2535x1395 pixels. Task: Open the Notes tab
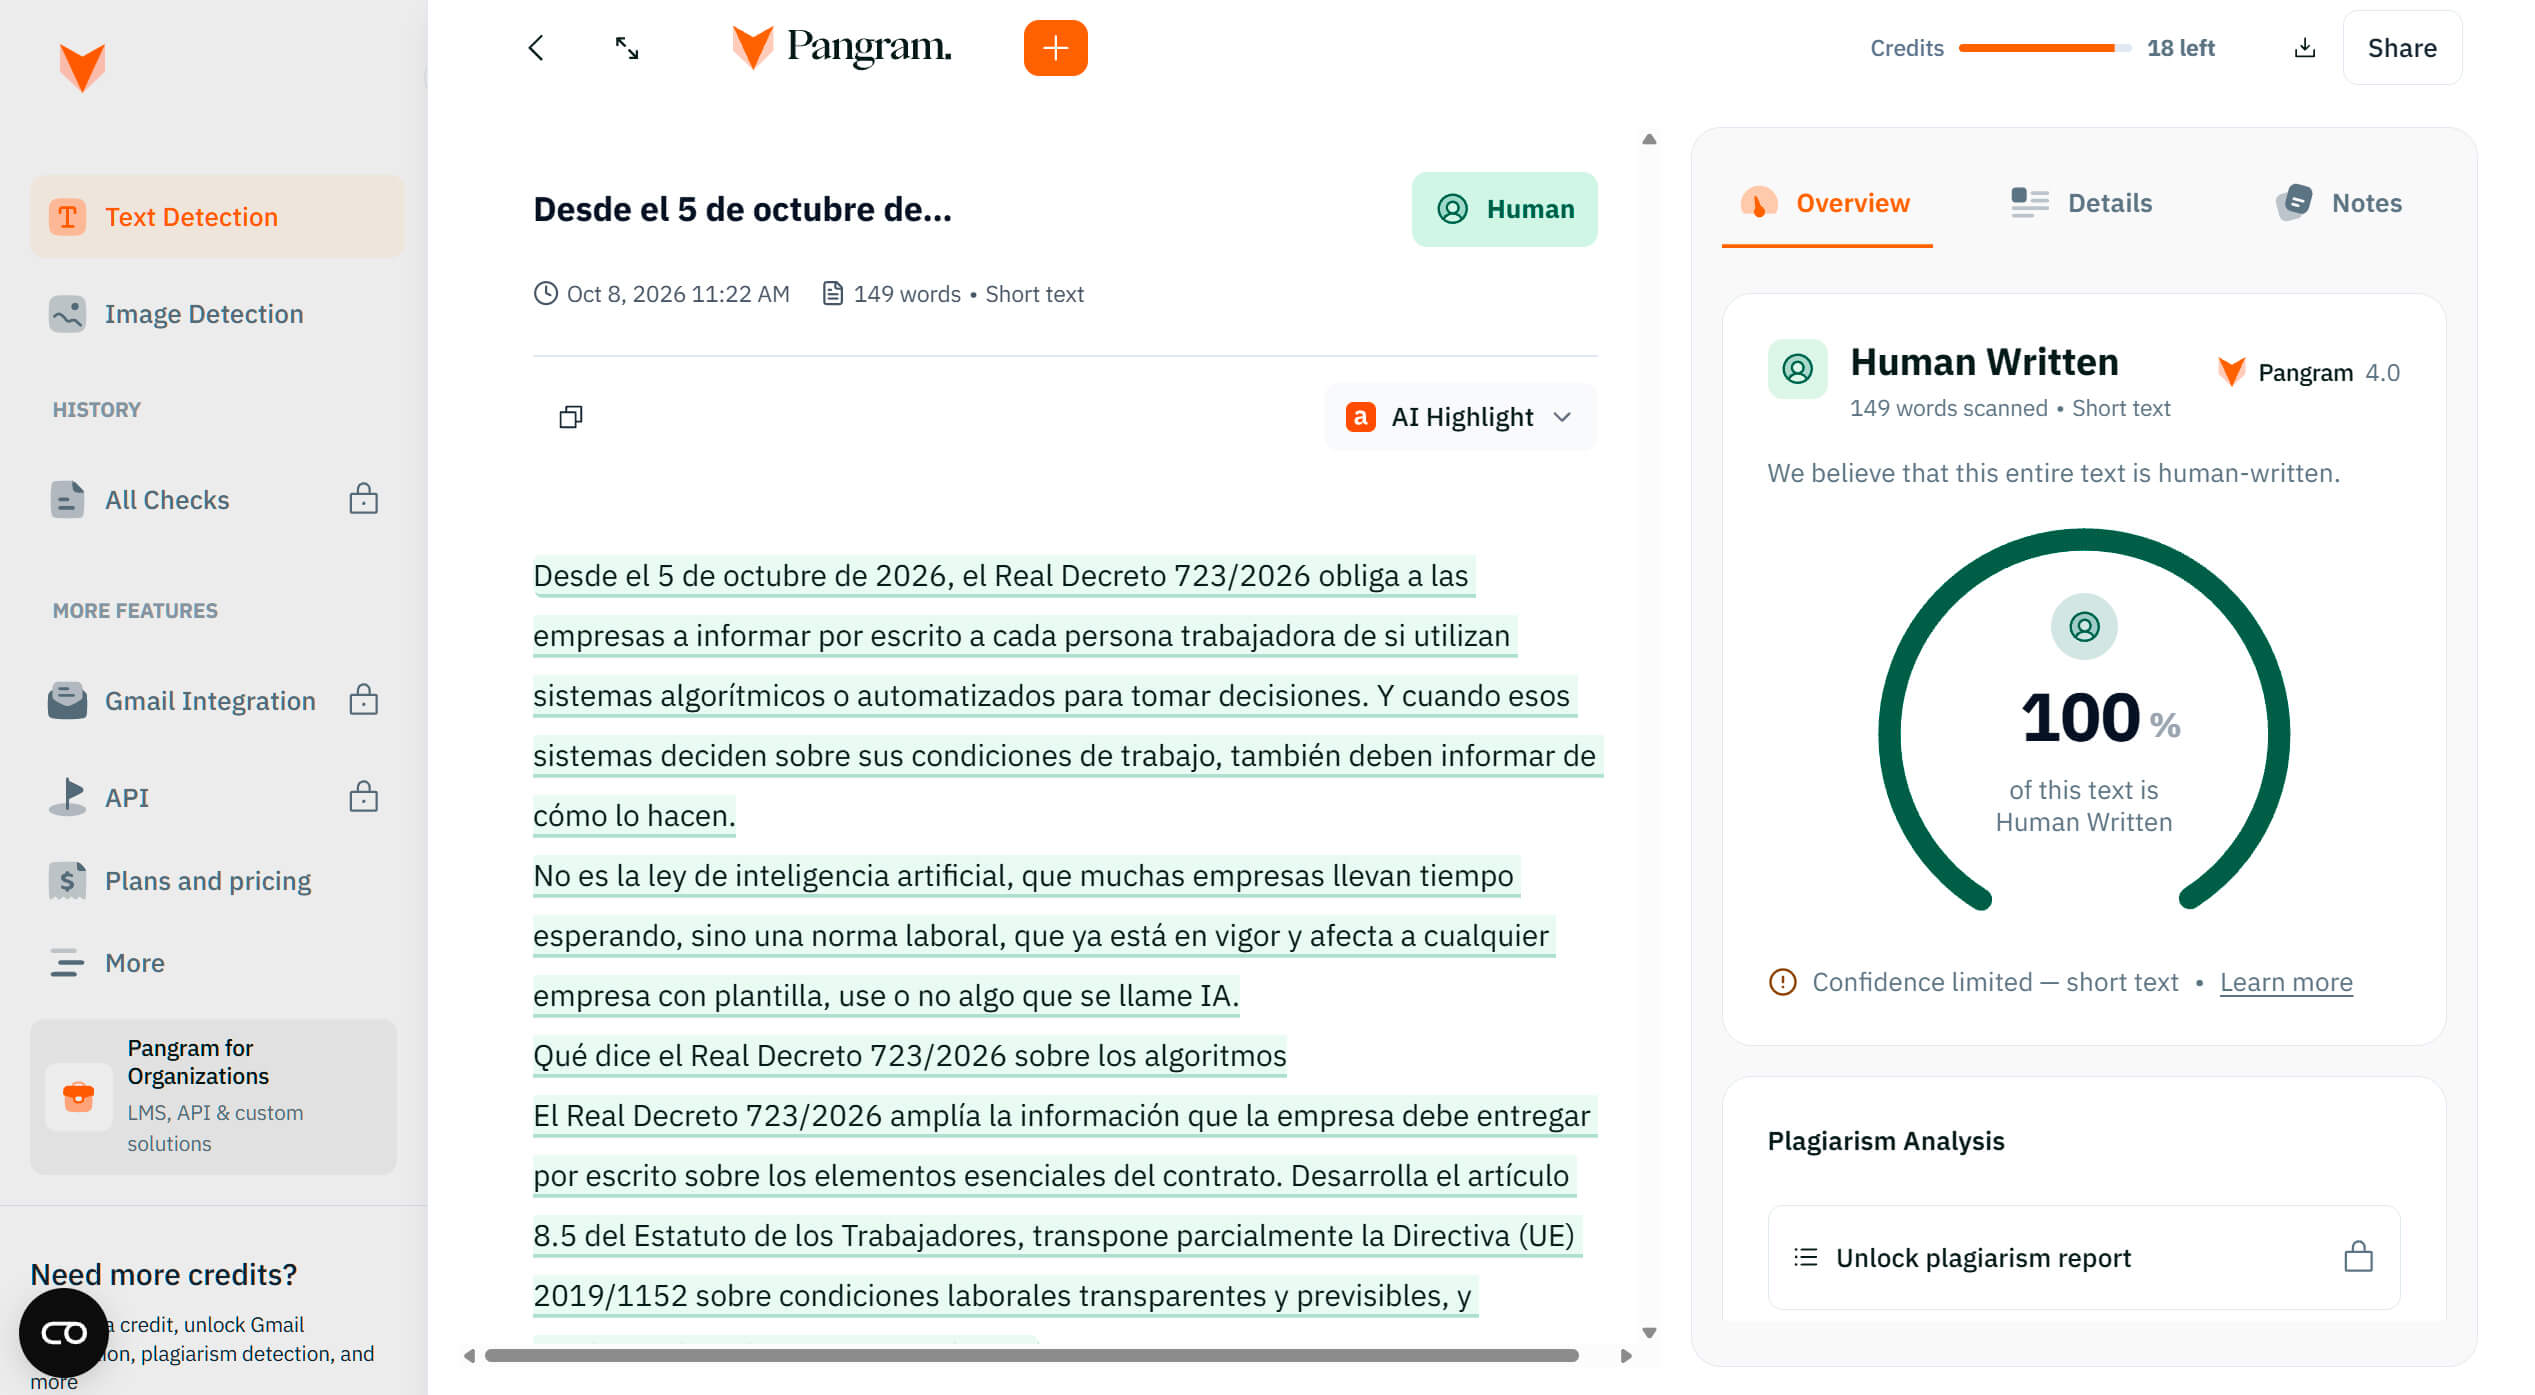tap(2338, 203)
